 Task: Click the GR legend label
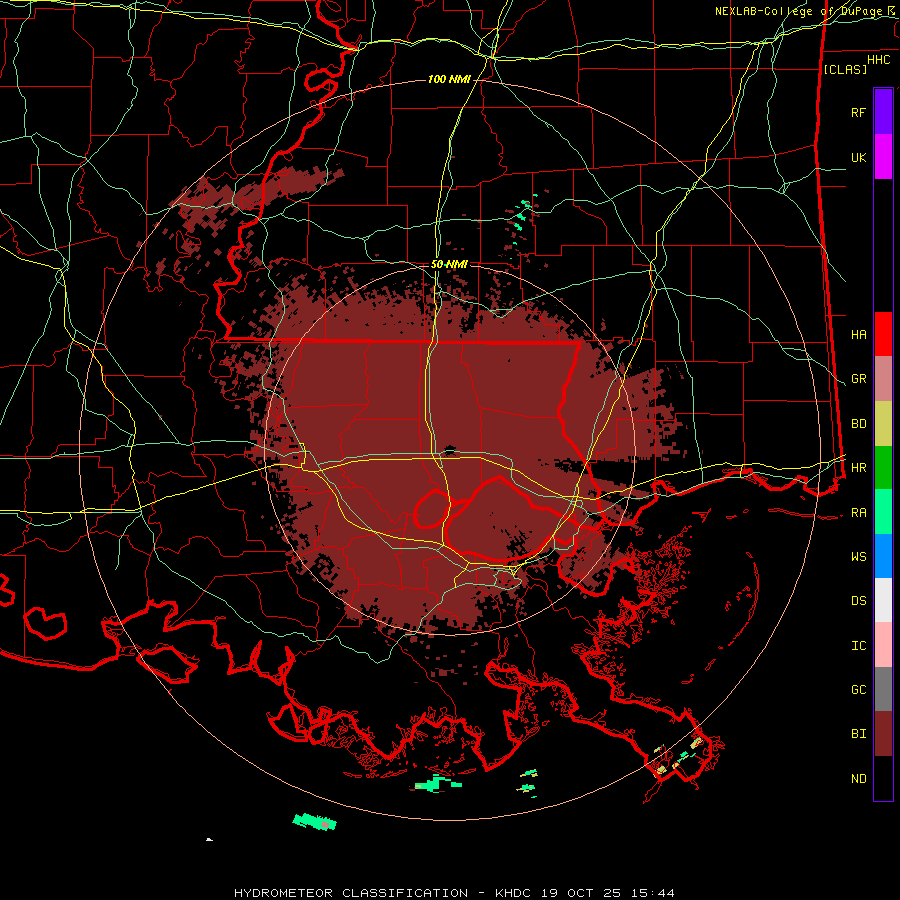[x=859, y=379]
